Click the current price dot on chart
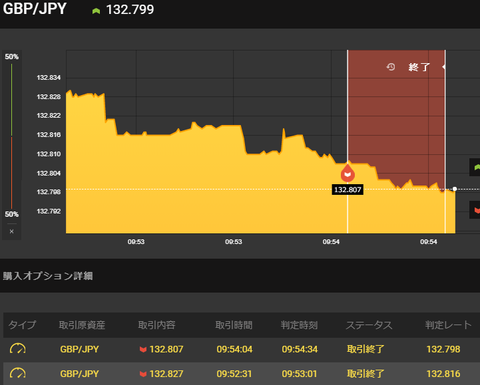 [x=455, y=189]
